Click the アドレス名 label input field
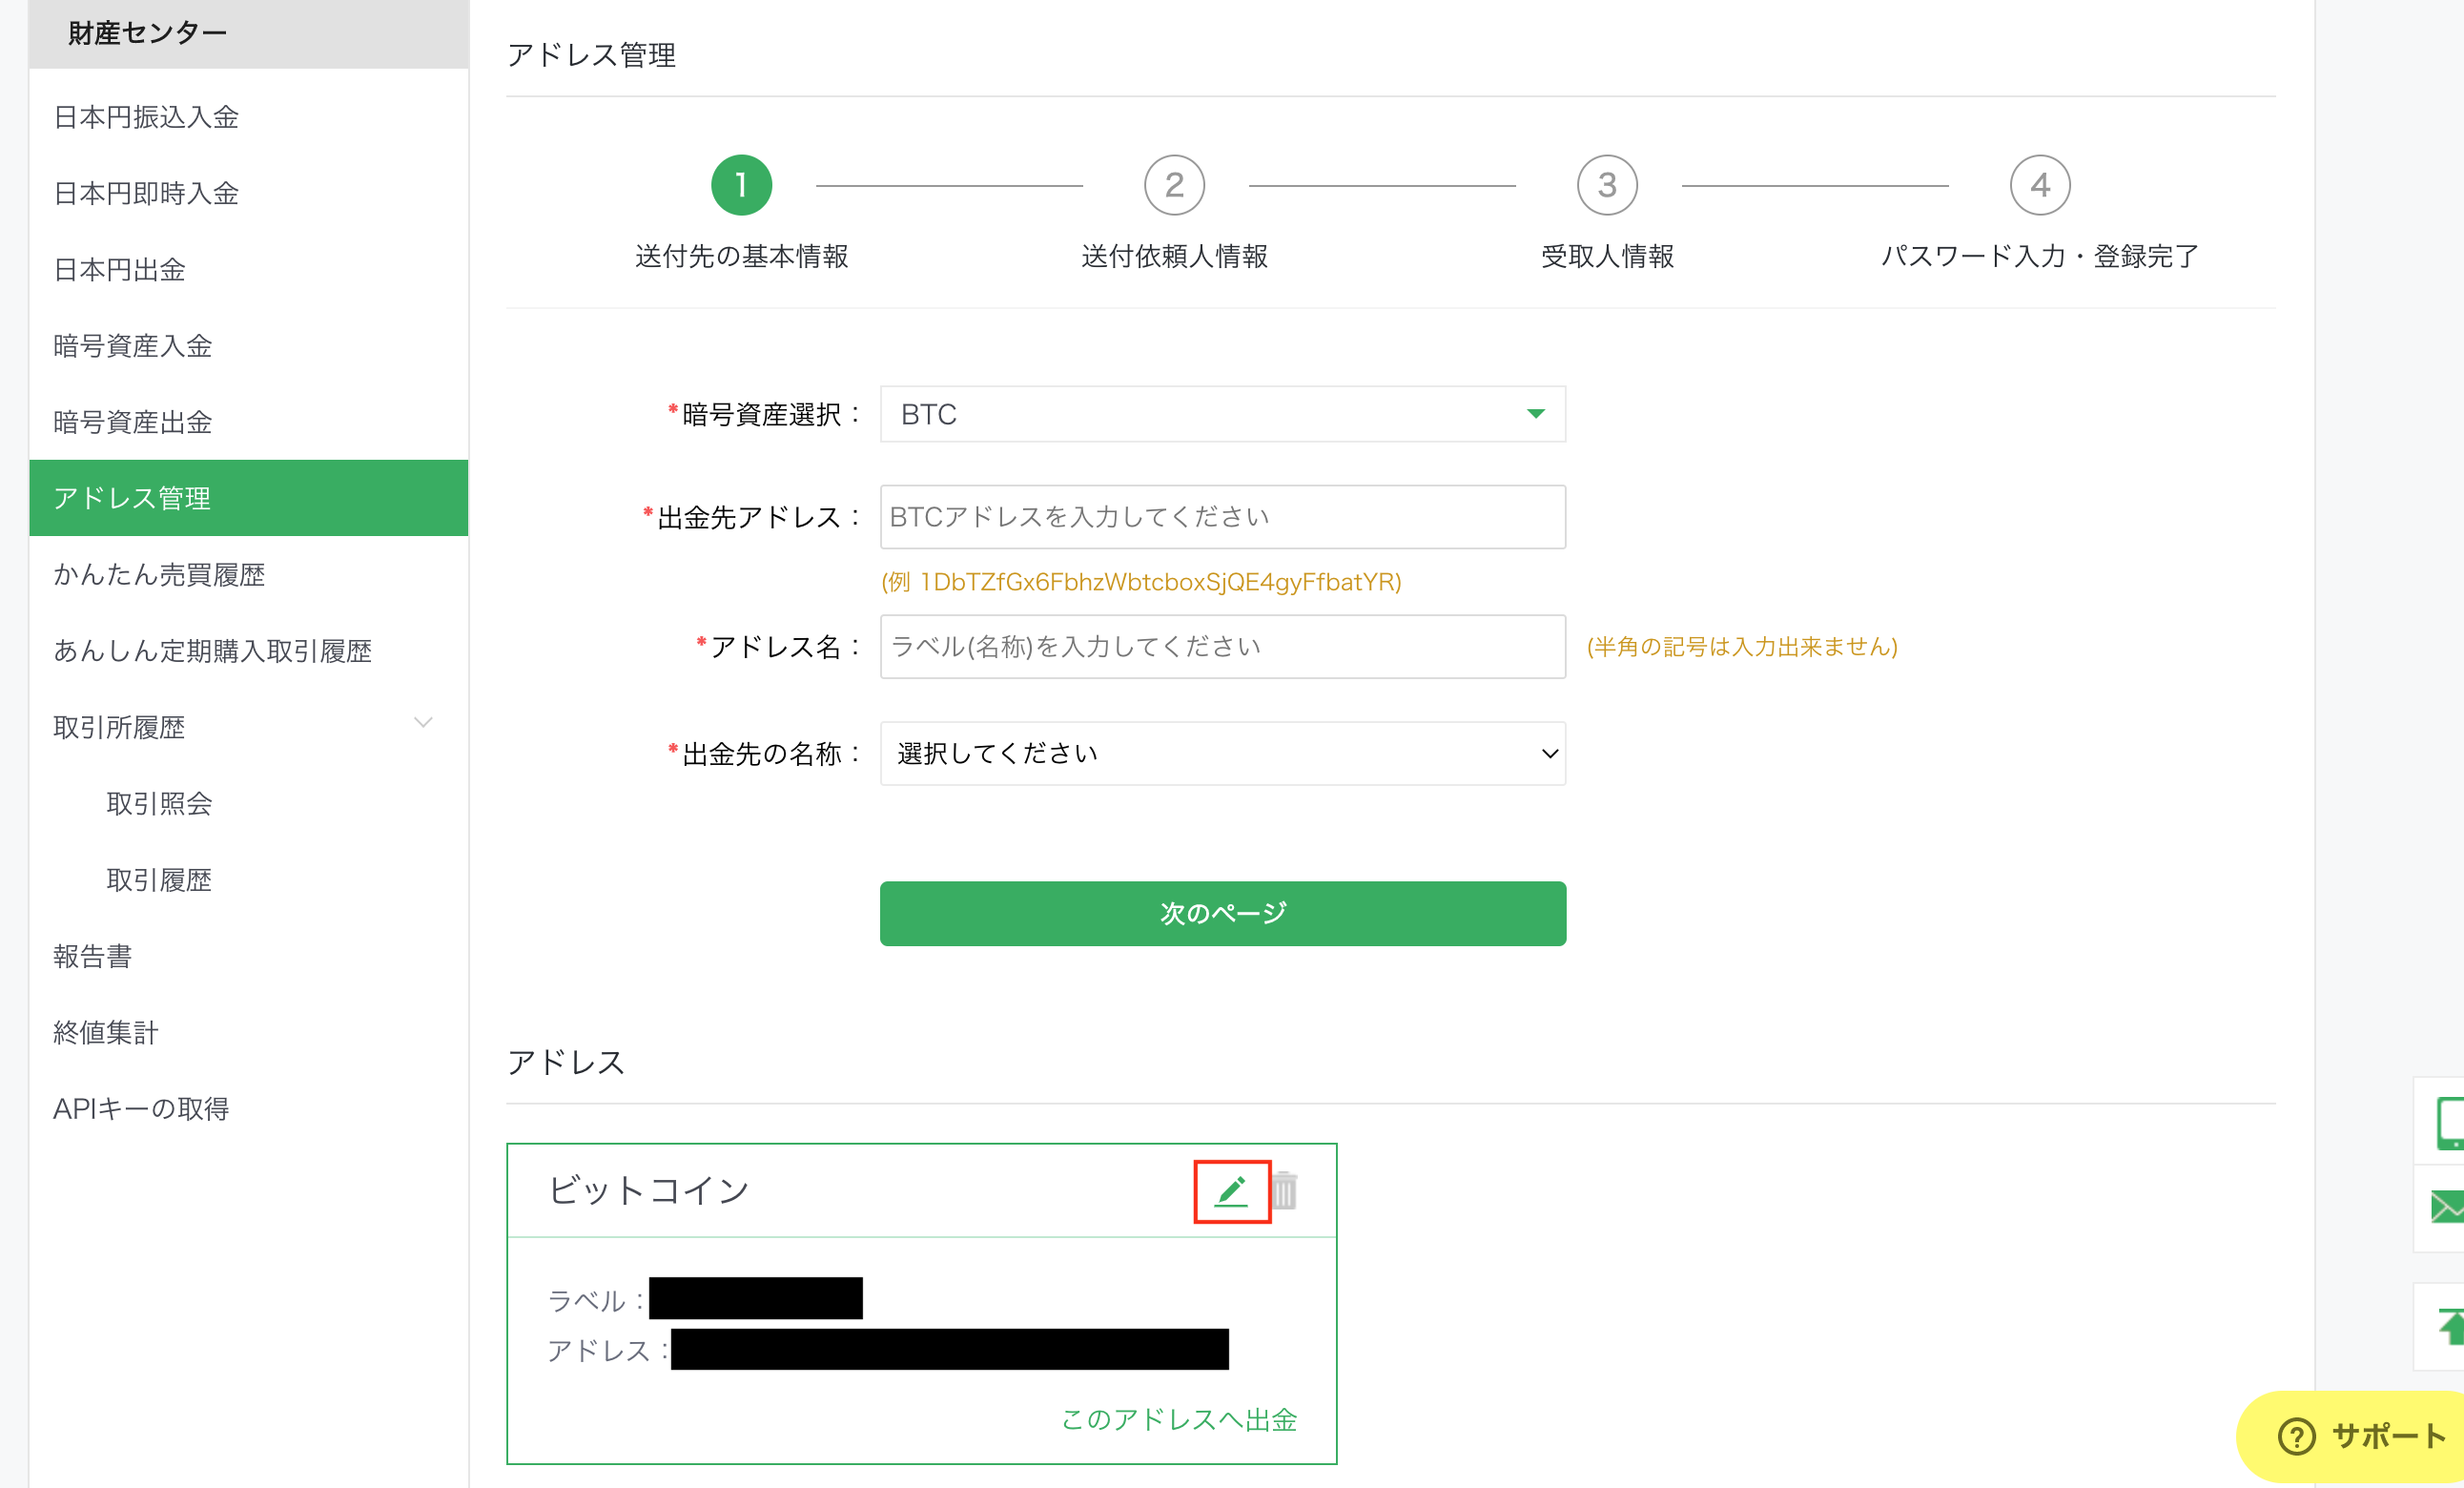 coord(1223,647)
